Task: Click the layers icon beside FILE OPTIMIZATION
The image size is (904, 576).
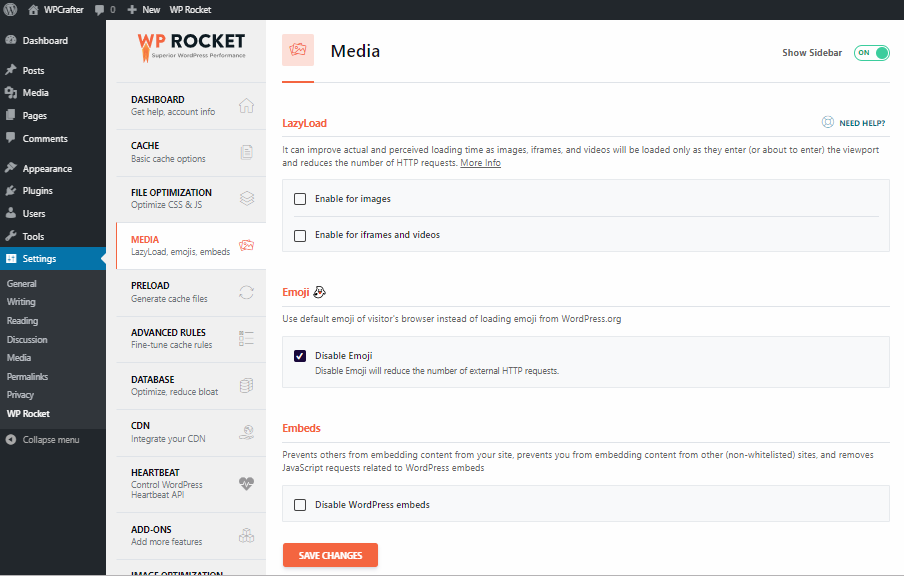Action: click(x=247, y=198)
